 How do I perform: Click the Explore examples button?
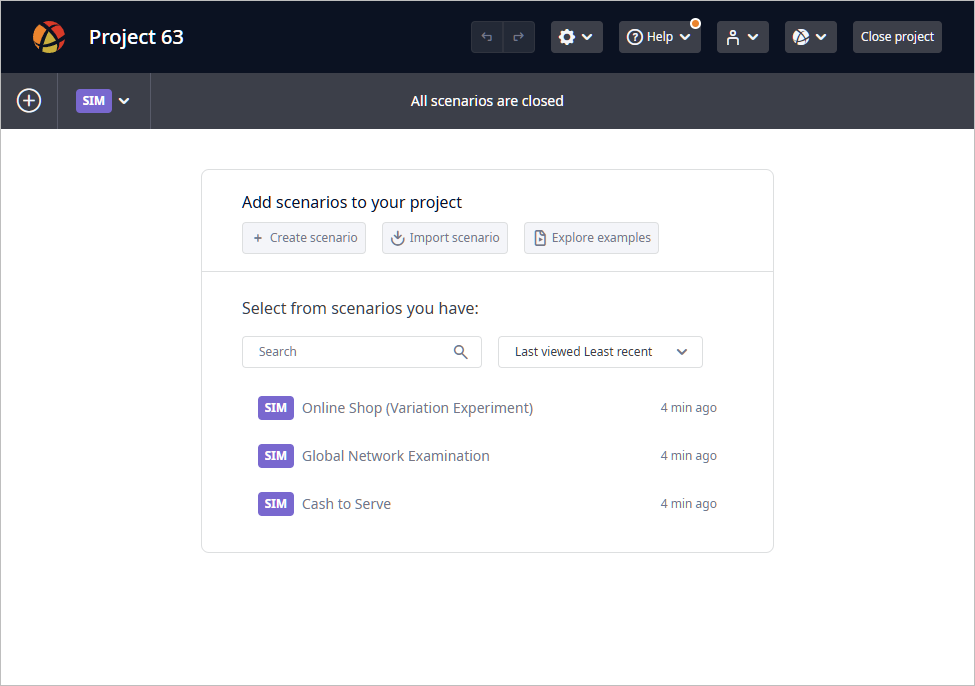(591, 238)
